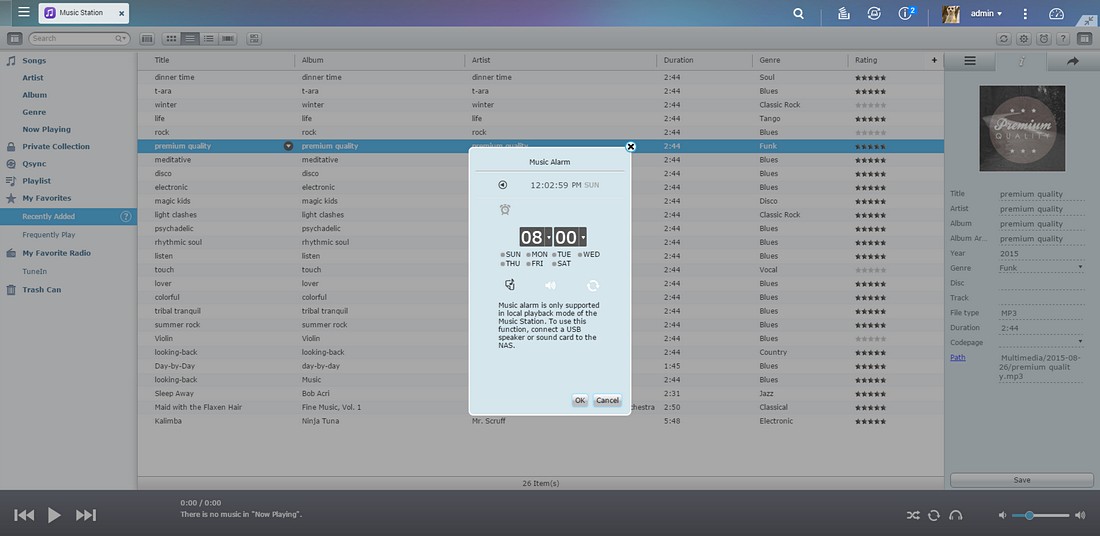This screenshot has width=1100, height=536.
Task: Enable SAT alarm day
Action: pos(562,264)
